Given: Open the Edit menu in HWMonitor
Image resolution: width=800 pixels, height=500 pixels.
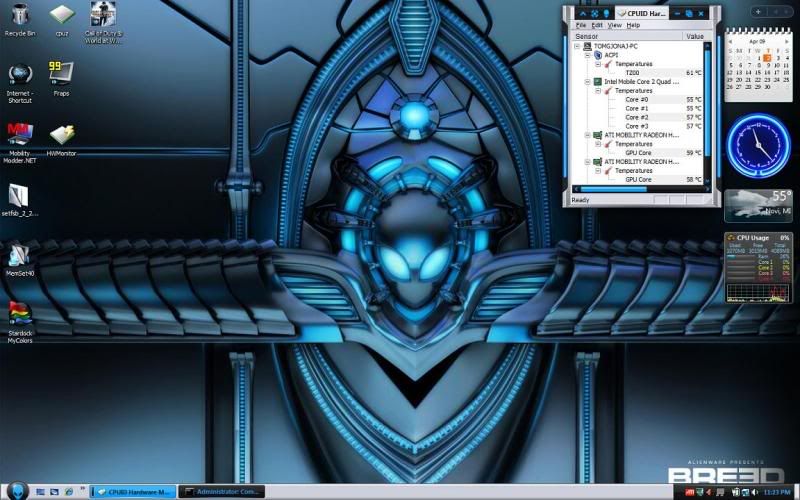Looking at the screenshot, I should [x=597, y=25].
